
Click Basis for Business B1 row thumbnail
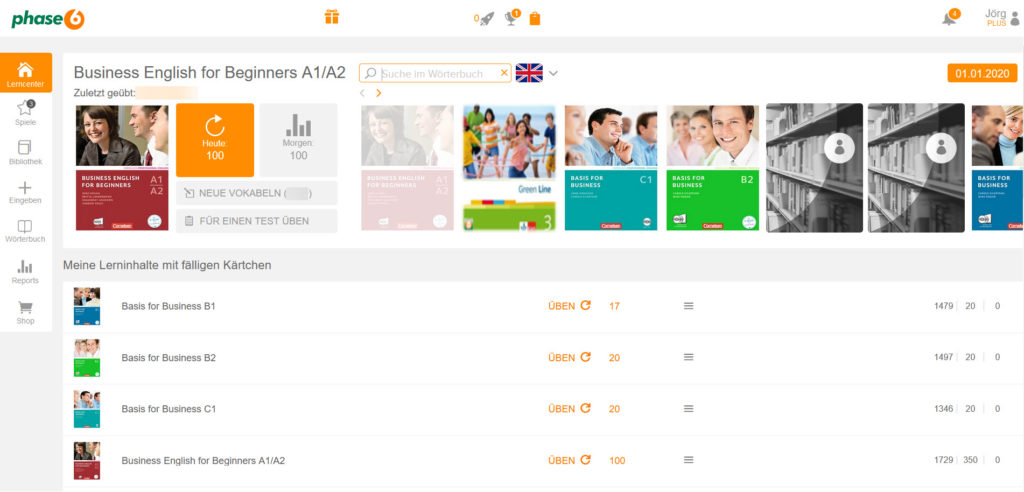click(x=87, y=306)
